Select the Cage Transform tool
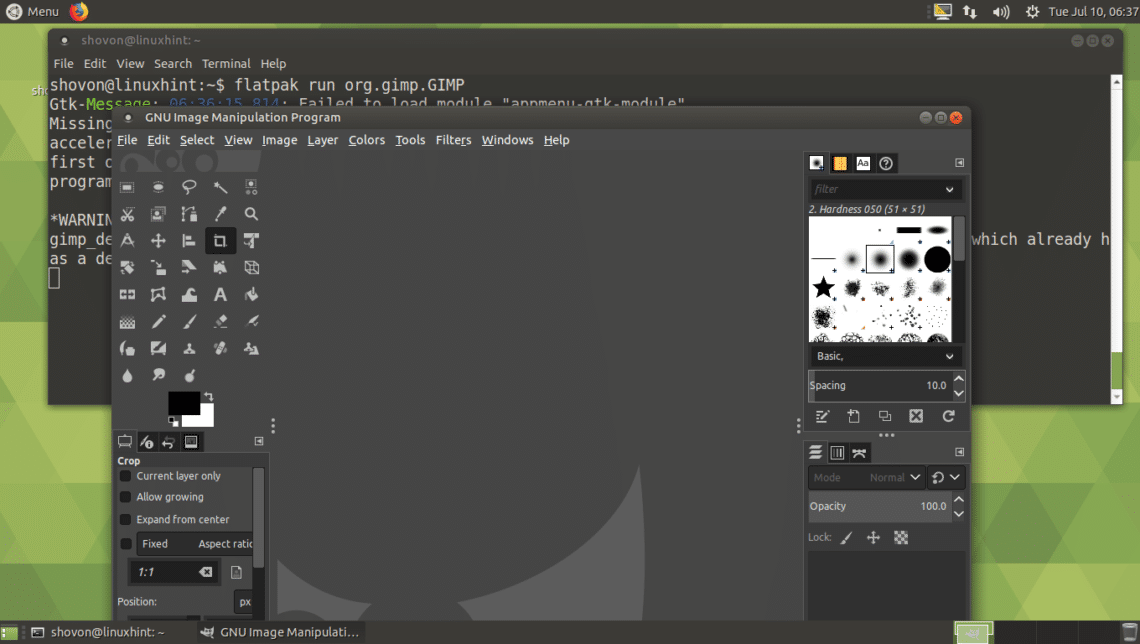Viewport: 1140px width, 644px height. pyautogui.click(x=158, y=294)
